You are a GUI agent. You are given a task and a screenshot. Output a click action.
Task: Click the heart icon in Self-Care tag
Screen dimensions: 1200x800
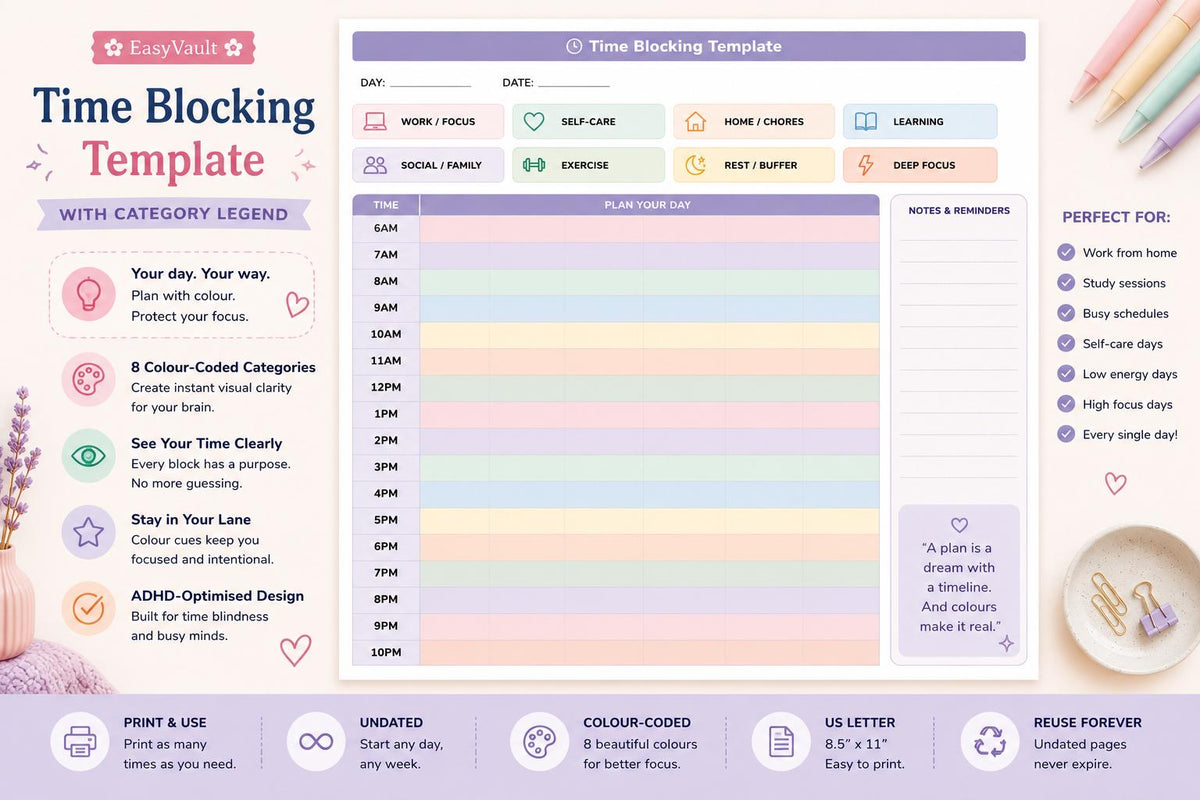pyautogui.click(x=534, y=122)
